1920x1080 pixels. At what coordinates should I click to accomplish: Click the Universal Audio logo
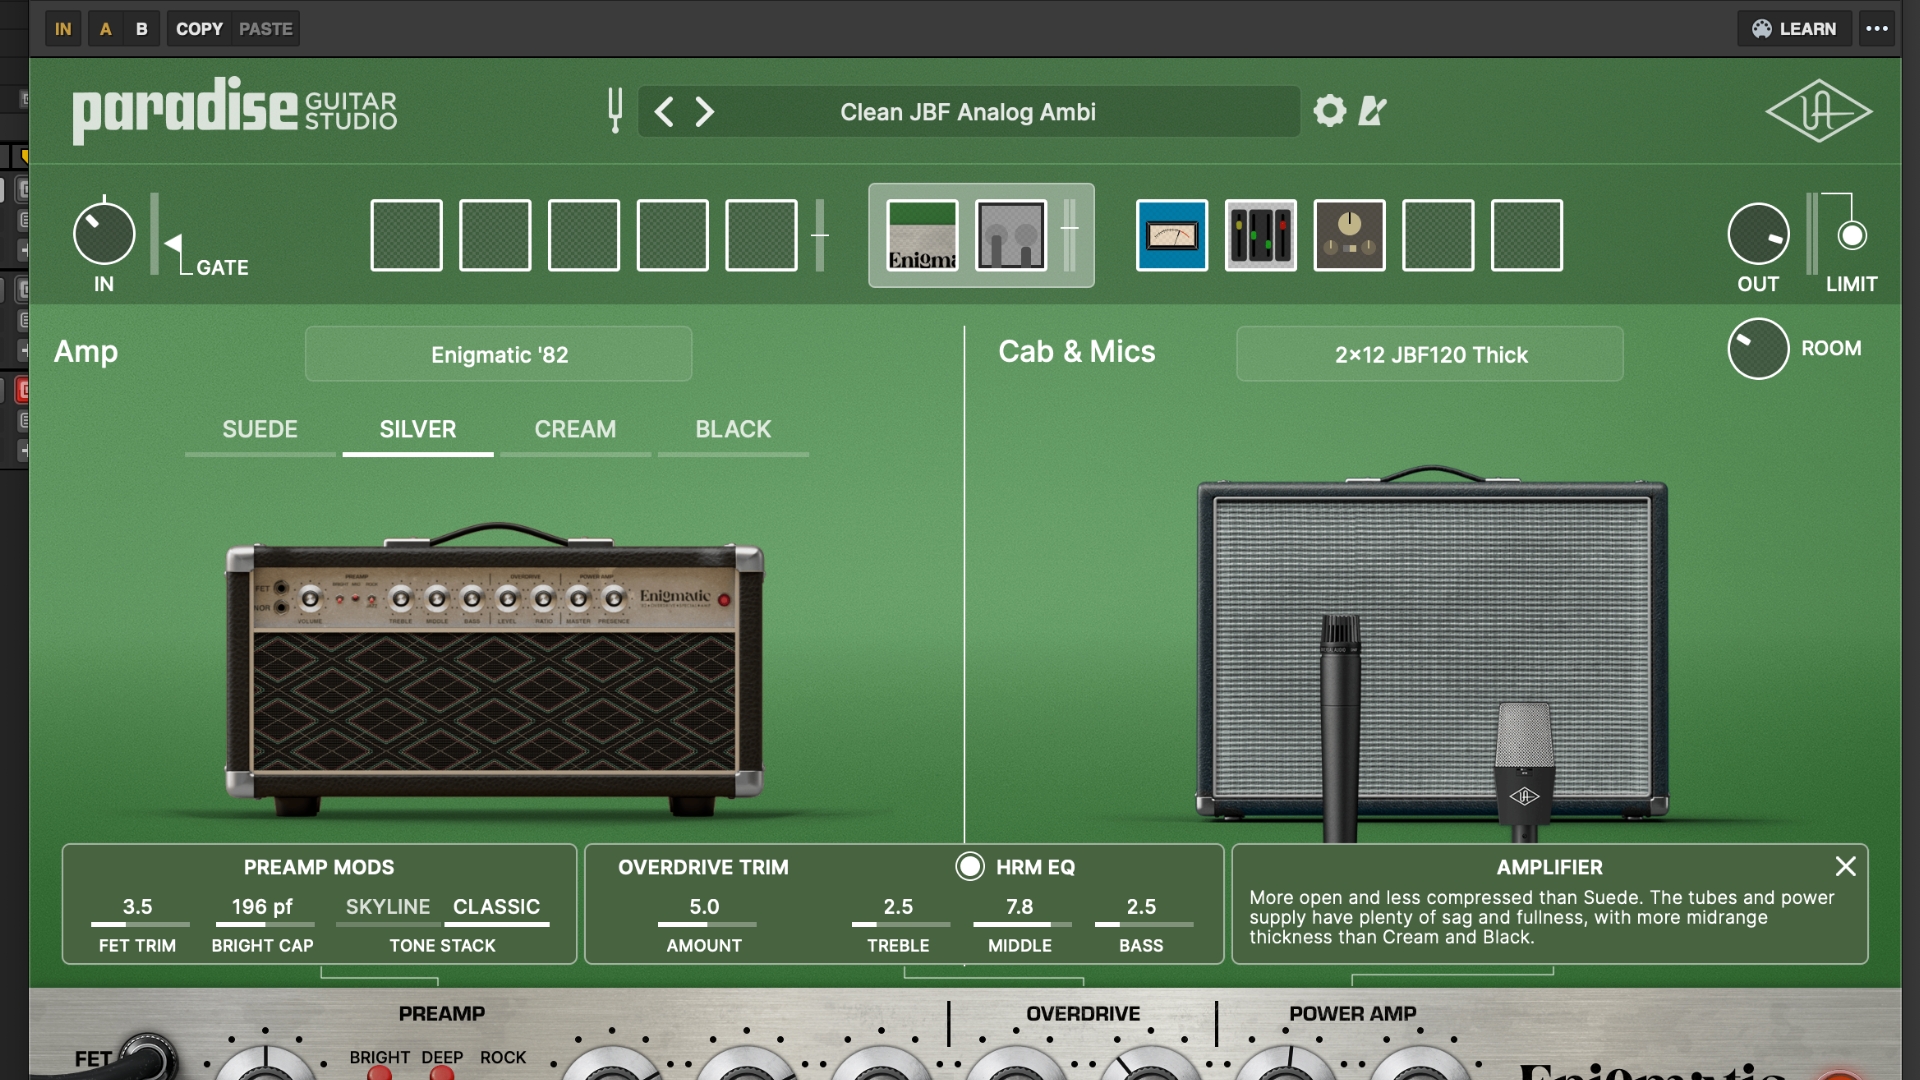pos(1817,111)
